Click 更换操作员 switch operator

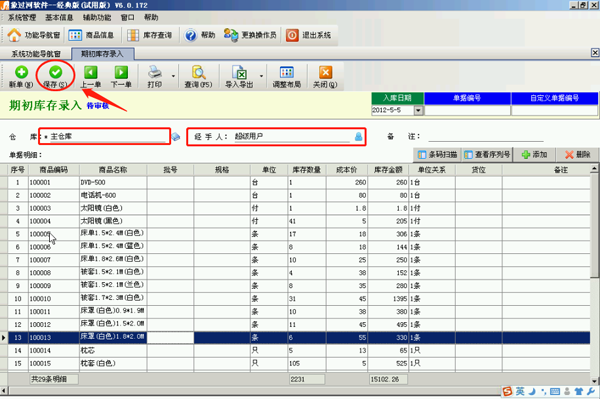click(250, 35)
